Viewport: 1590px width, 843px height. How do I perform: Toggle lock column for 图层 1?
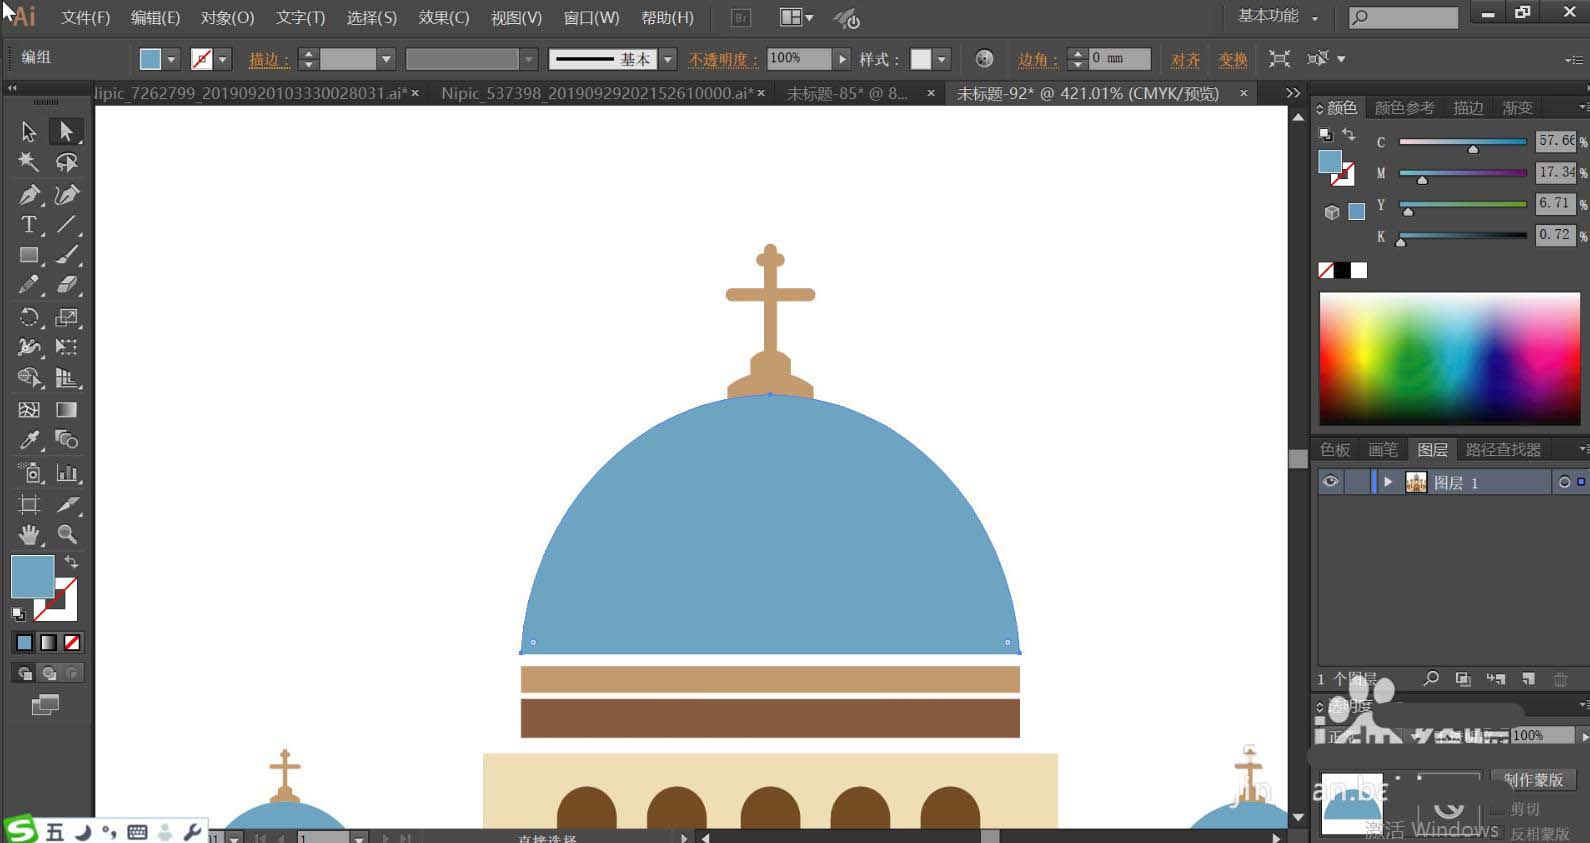tap(1358, 482)
